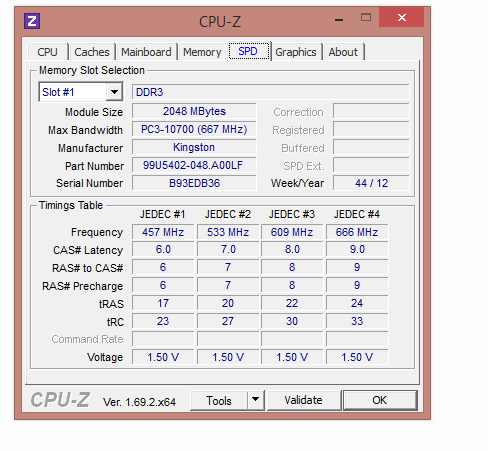This screenshot has height=451, width=488.
Task: Click the tRAS value 20
Action: [228, 303]
